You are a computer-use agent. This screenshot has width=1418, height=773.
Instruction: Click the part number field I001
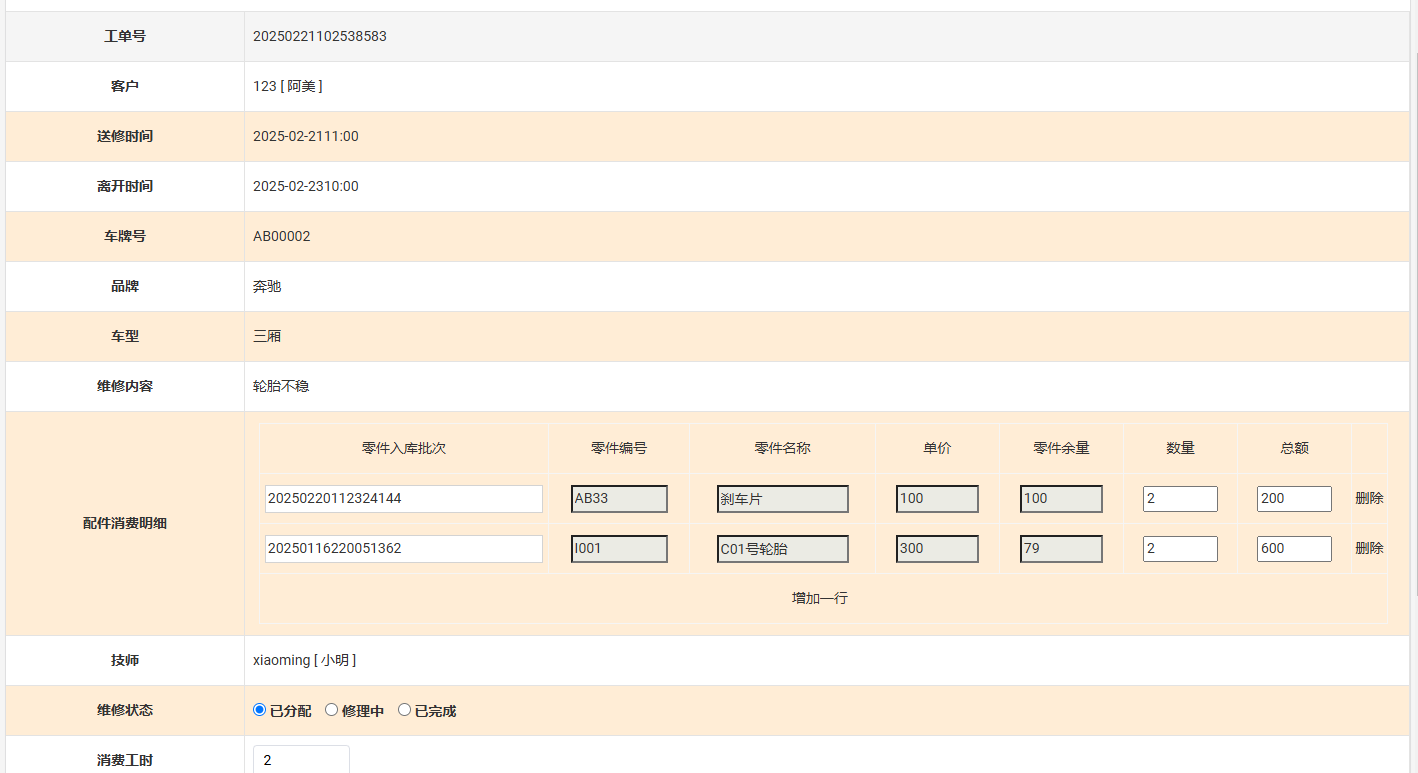pos(619,549)
